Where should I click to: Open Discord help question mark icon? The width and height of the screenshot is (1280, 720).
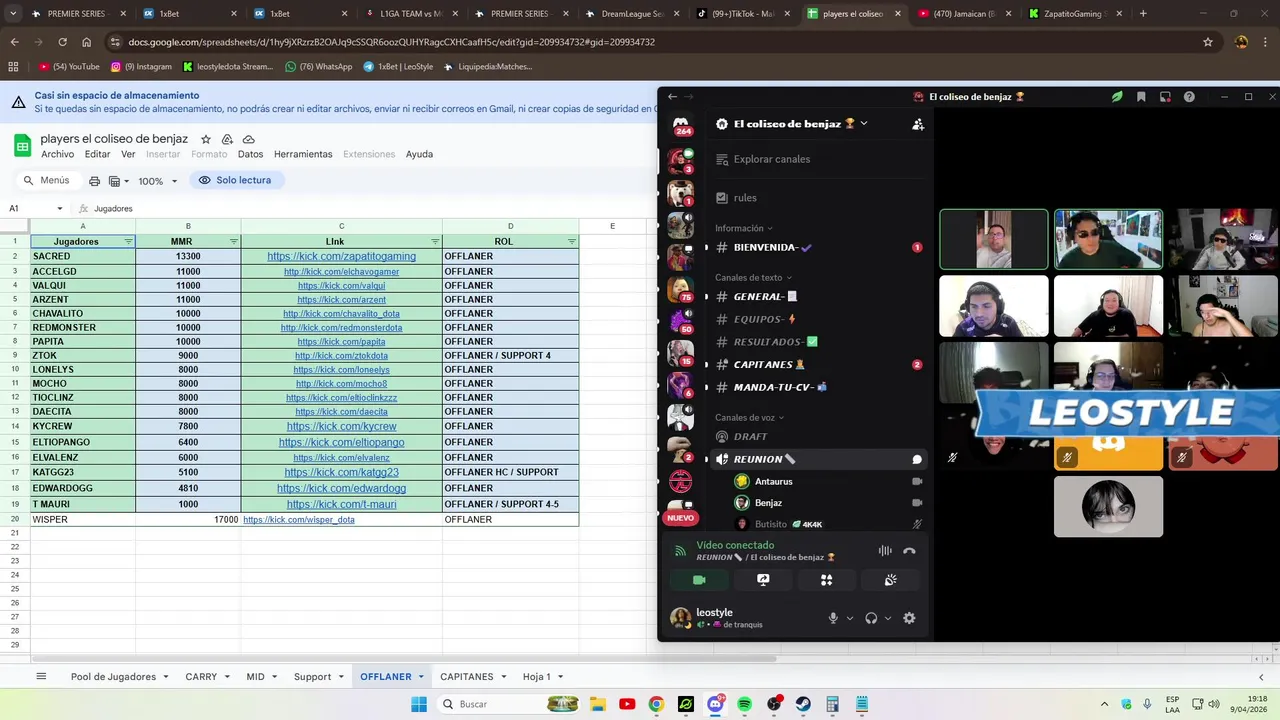tap(1189, 97)
